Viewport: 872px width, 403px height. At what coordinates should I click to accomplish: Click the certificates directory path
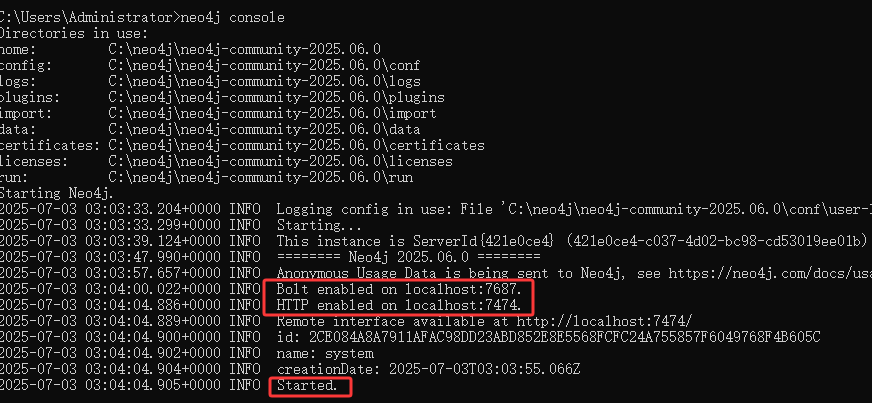[x=296, y=146]
